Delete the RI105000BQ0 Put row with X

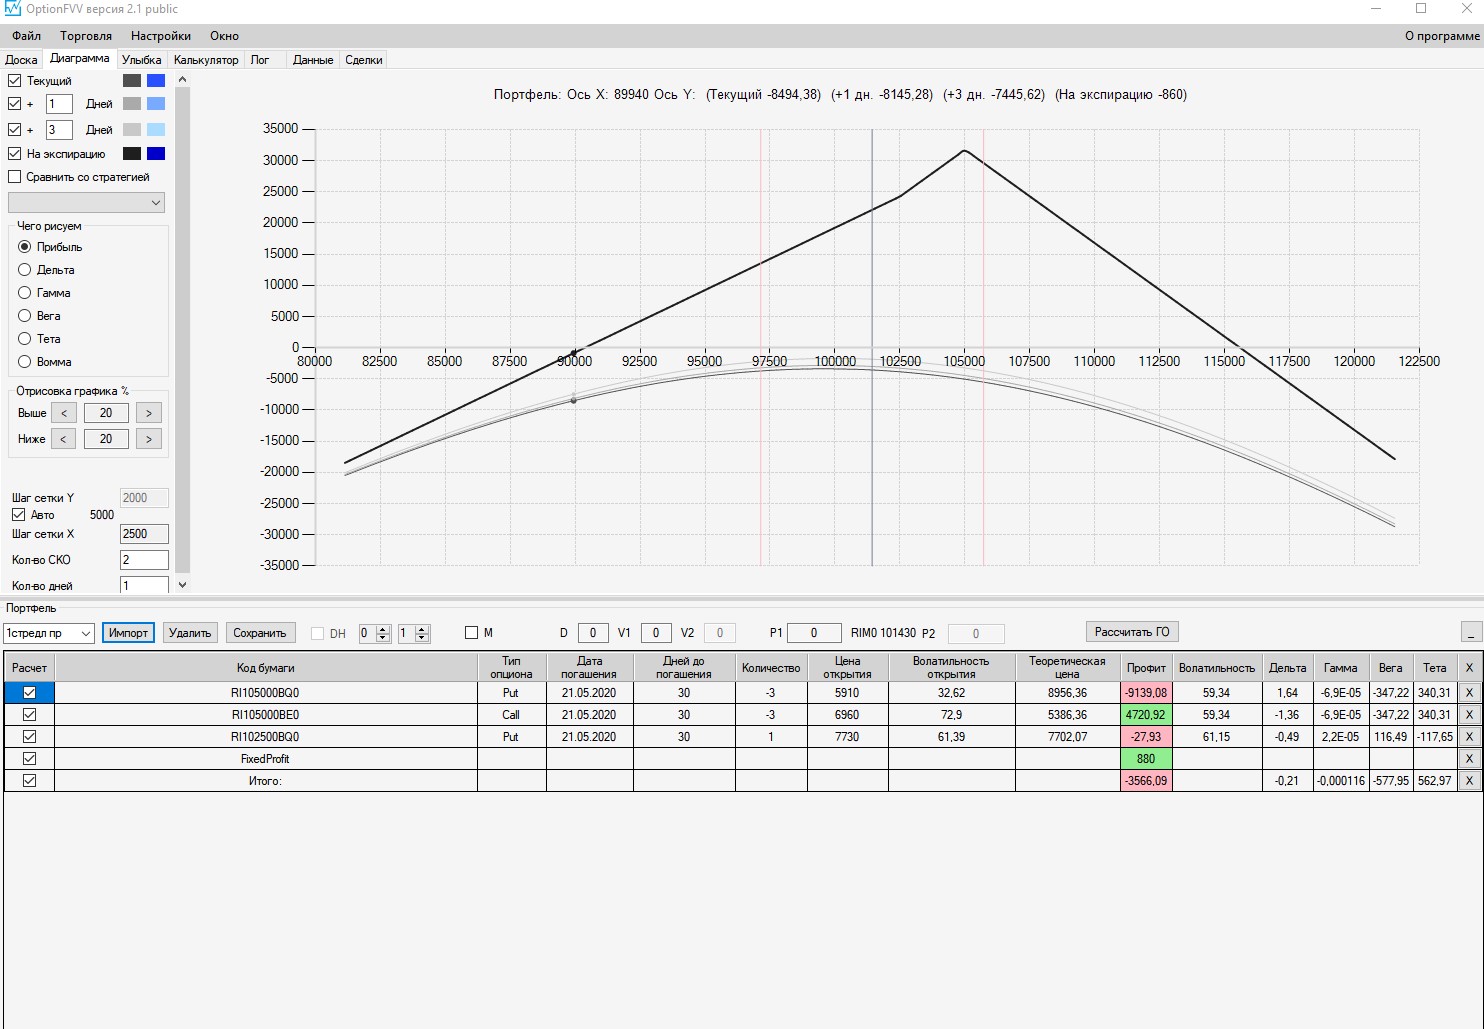click(x=1469, y=692)
